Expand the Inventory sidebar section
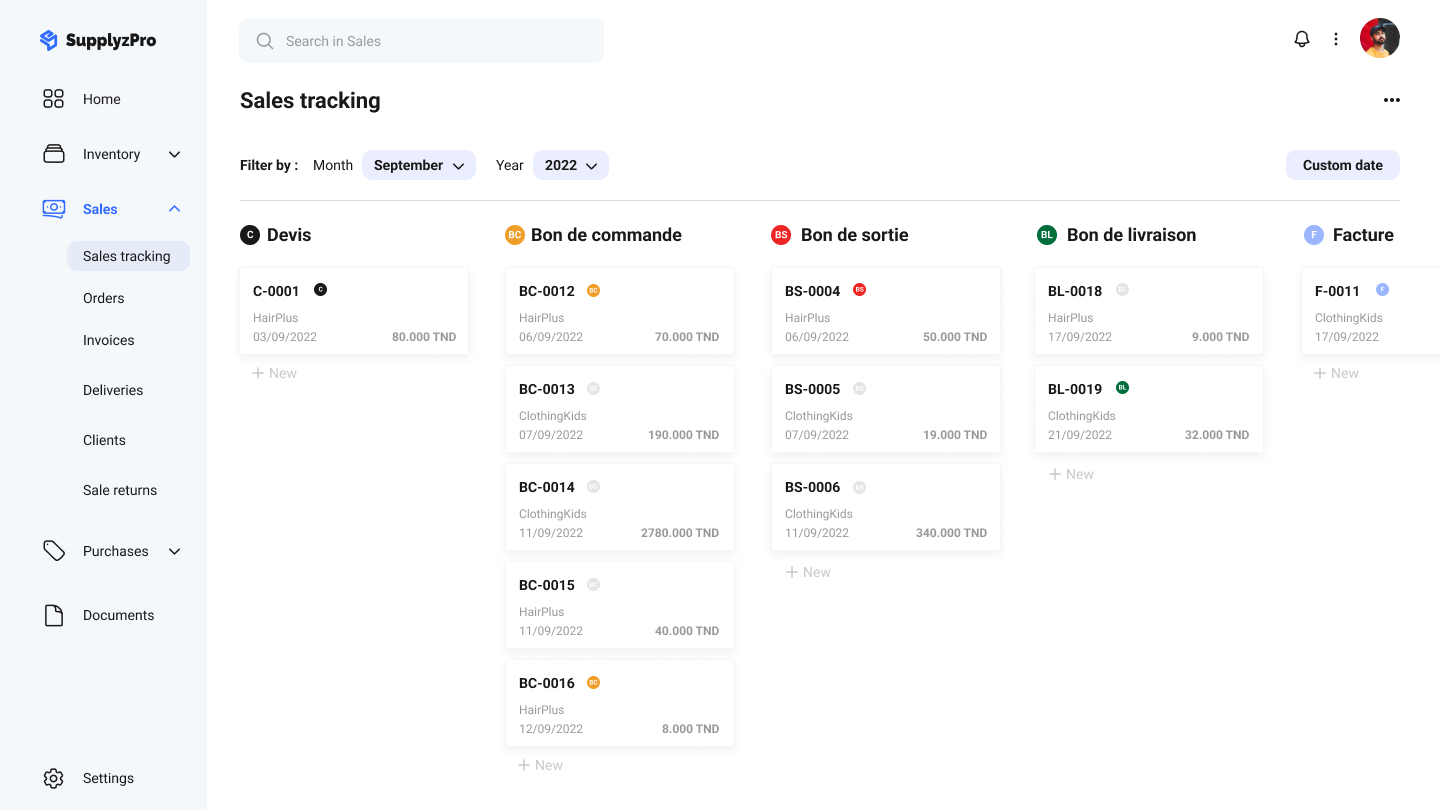This screenshot has width=1440, height=810. [x=173, y=155]
